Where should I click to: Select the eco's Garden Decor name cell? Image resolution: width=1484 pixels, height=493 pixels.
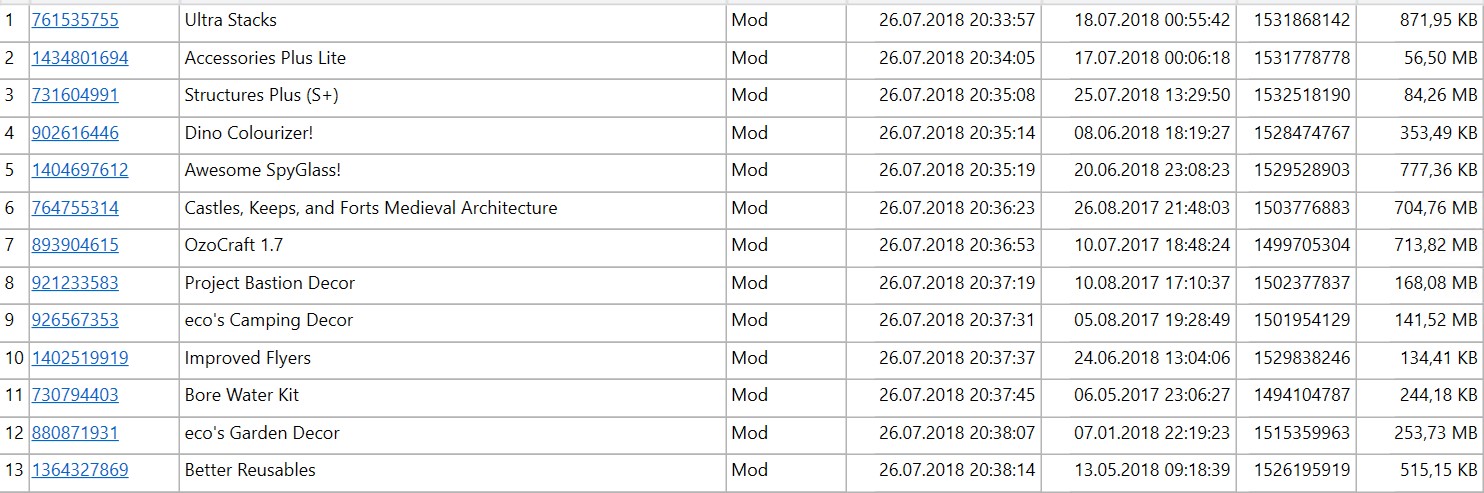tap(452, 433)
